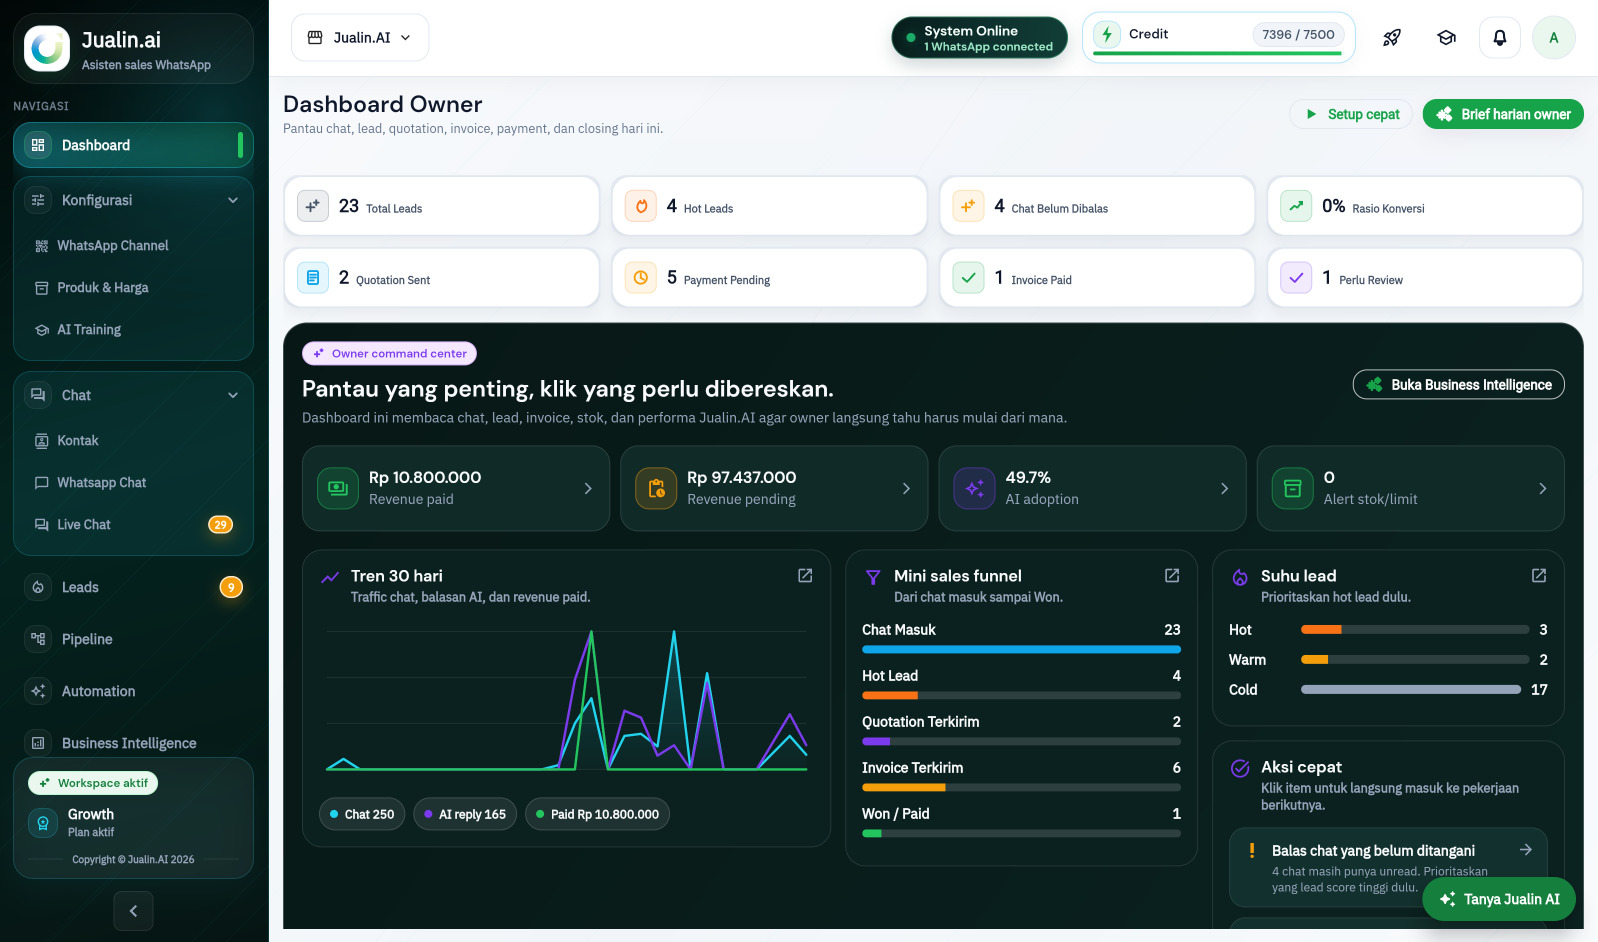Click the Aksi cepat checkmark icon
Screen dimensions: 1598x942
(x=1240, y=768)
